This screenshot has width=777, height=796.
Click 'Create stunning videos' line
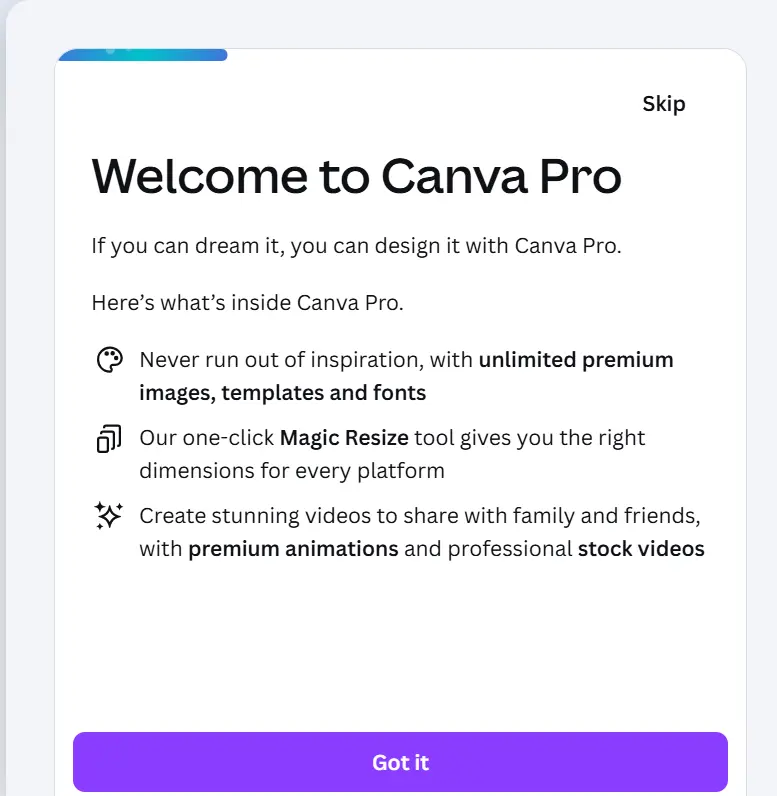coord(420,516)
